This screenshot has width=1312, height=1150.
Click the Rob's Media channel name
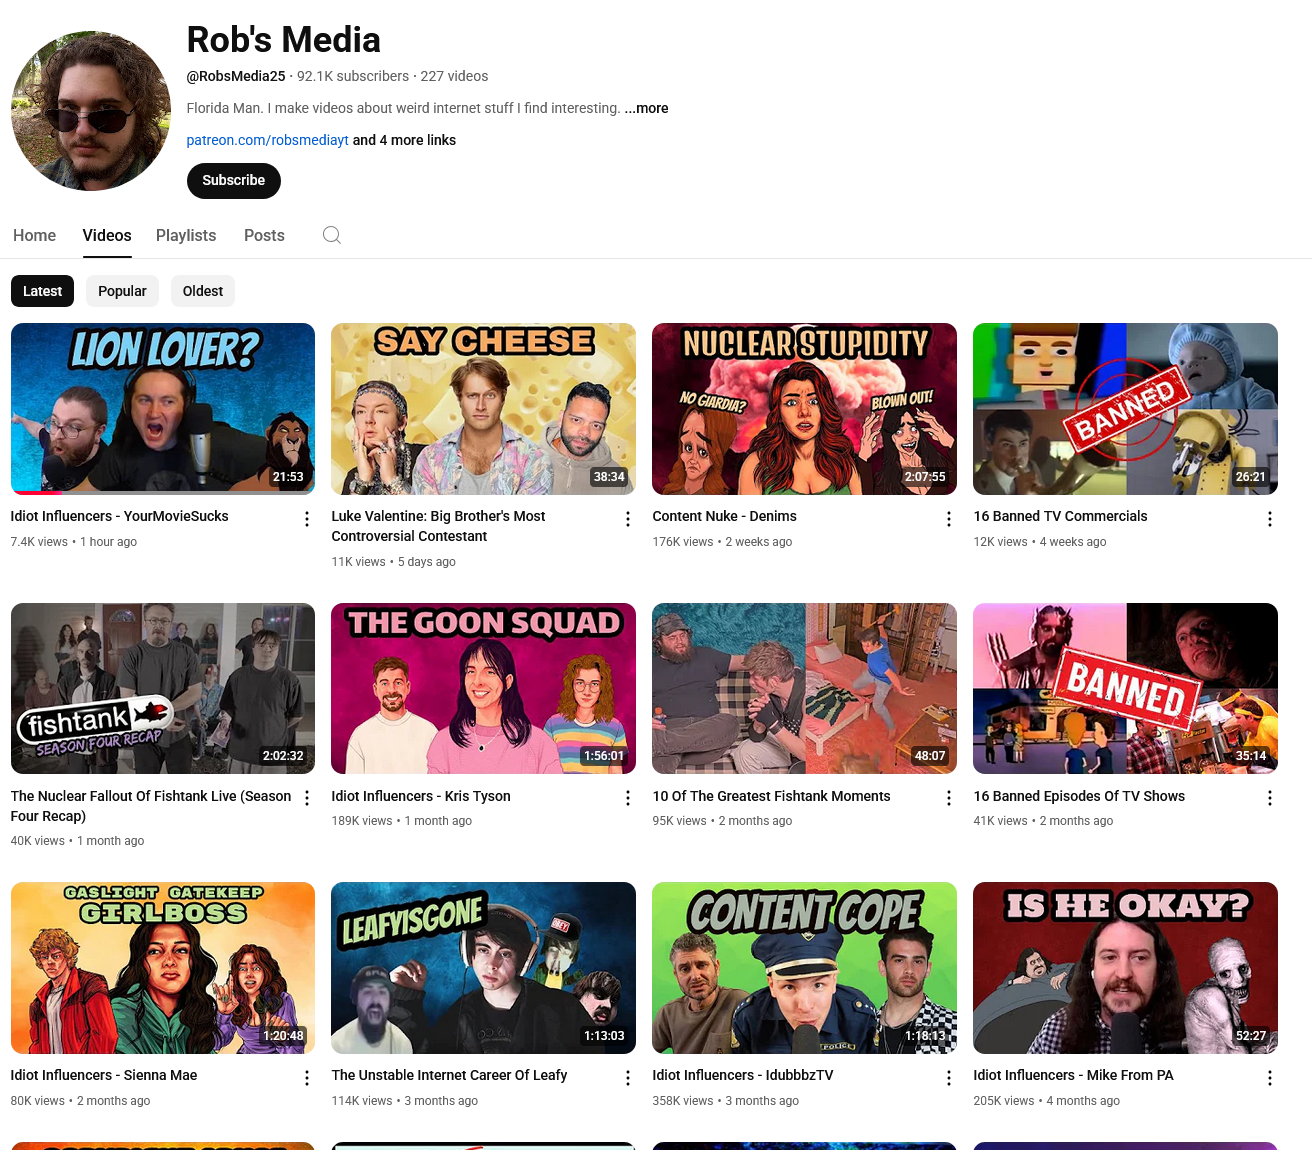tap(284, 40)
